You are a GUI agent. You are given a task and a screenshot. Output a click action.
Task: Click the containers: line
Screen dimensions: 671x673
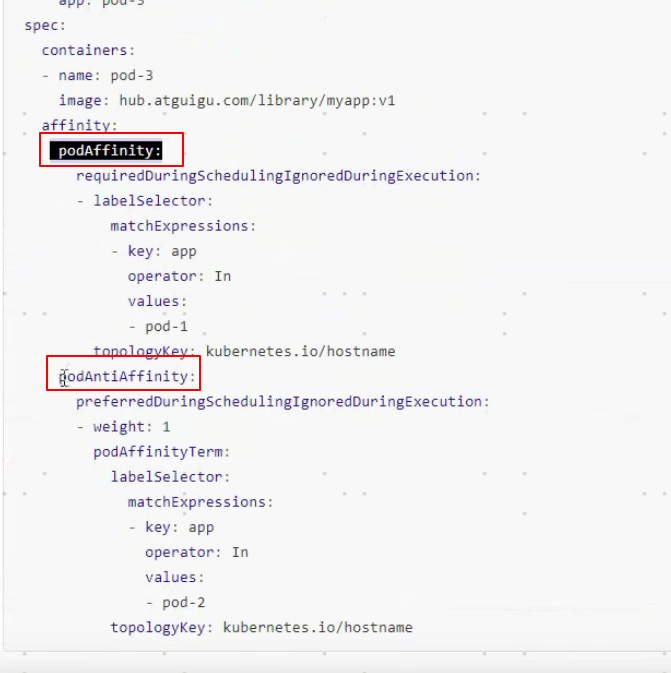pyautogui.click(x=88, y=50)
